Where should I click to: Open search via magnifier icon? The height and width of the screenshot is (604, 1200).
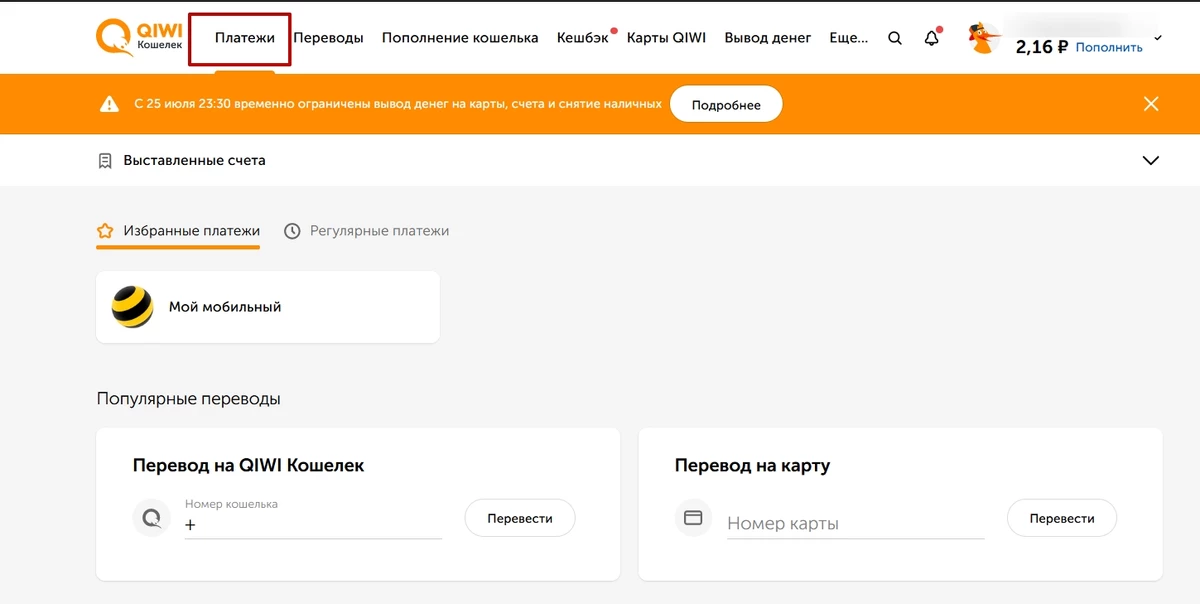tap(895, 38)
